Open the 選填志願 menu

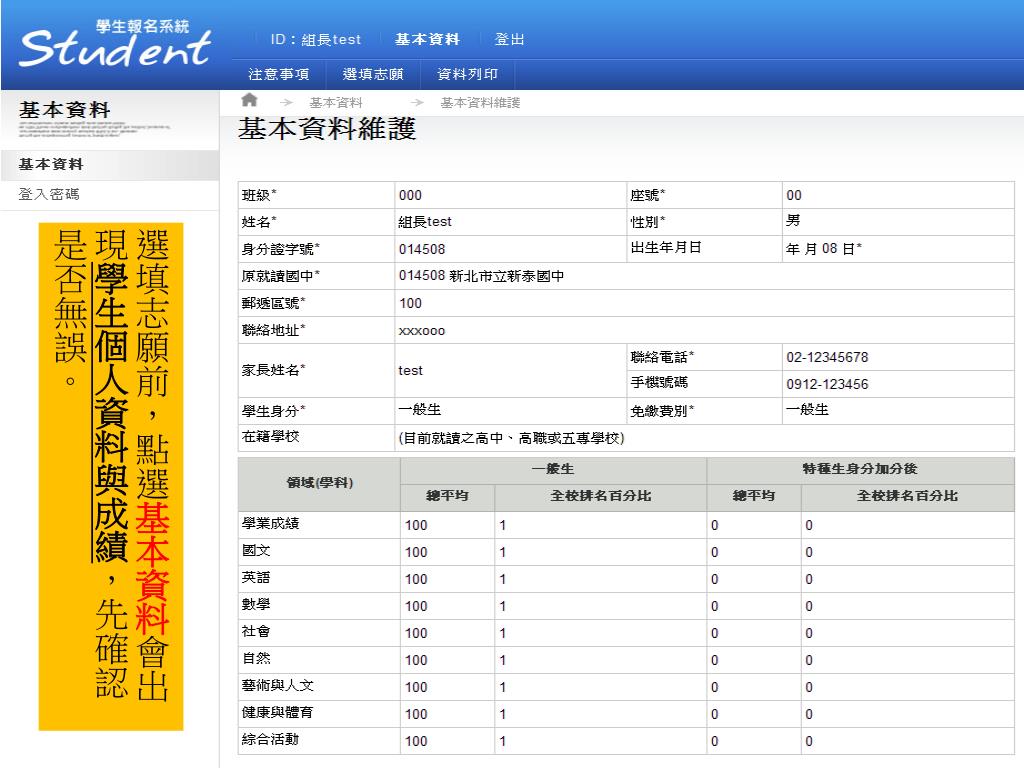click(x=373, y=74)
